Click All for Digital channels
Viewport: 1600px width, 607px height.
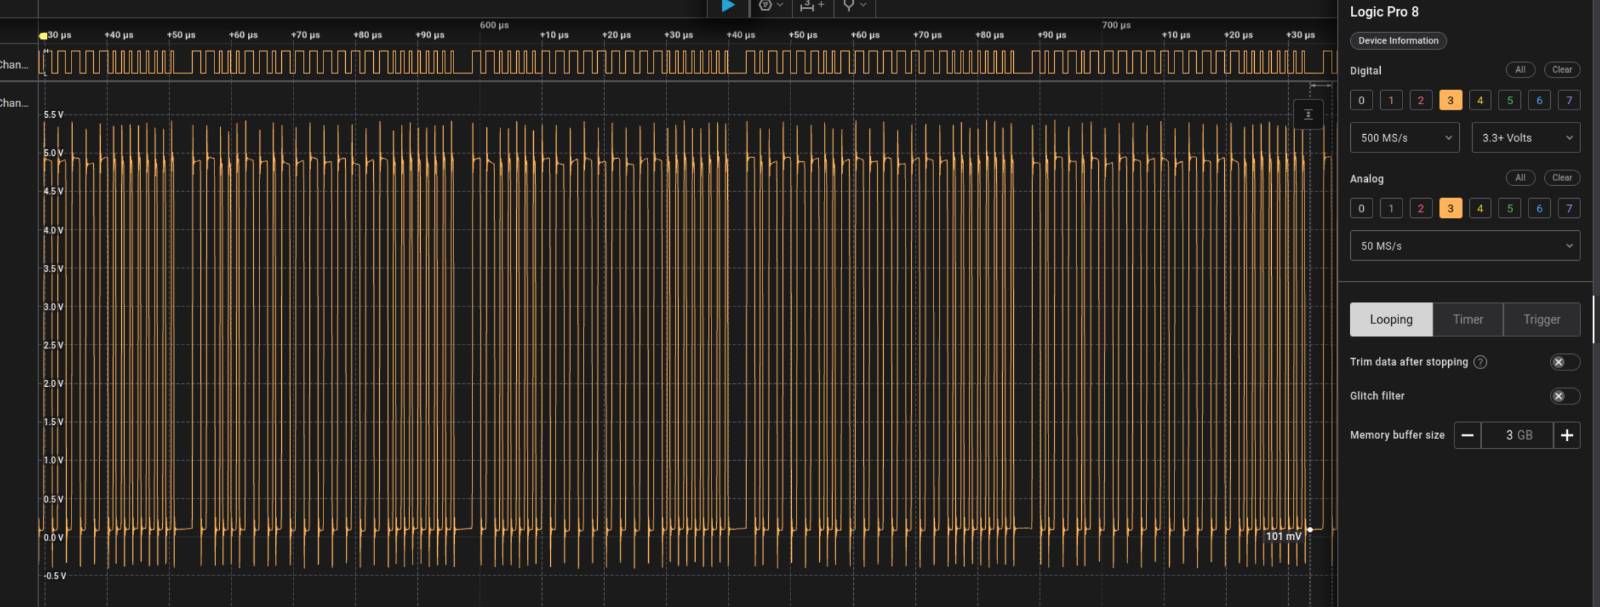click(x=1520, y=70)
